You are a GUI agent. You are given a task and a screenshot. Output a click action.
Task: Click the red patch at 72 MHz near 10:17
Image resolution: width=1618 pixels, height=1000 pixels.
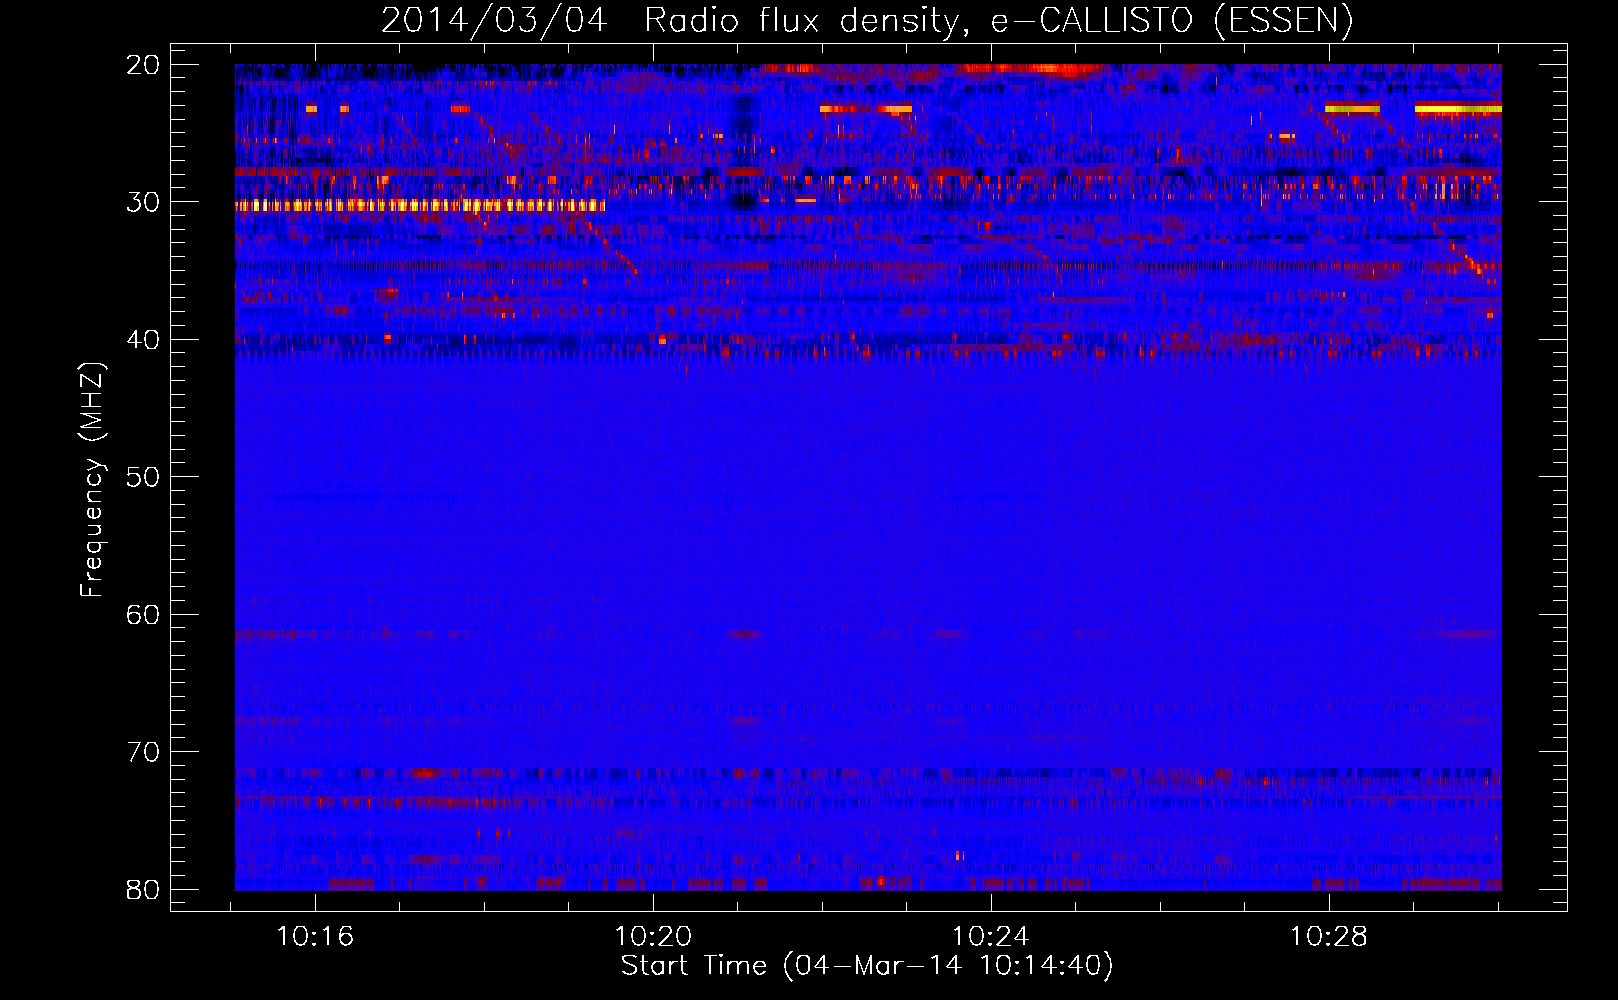point(427,773)
